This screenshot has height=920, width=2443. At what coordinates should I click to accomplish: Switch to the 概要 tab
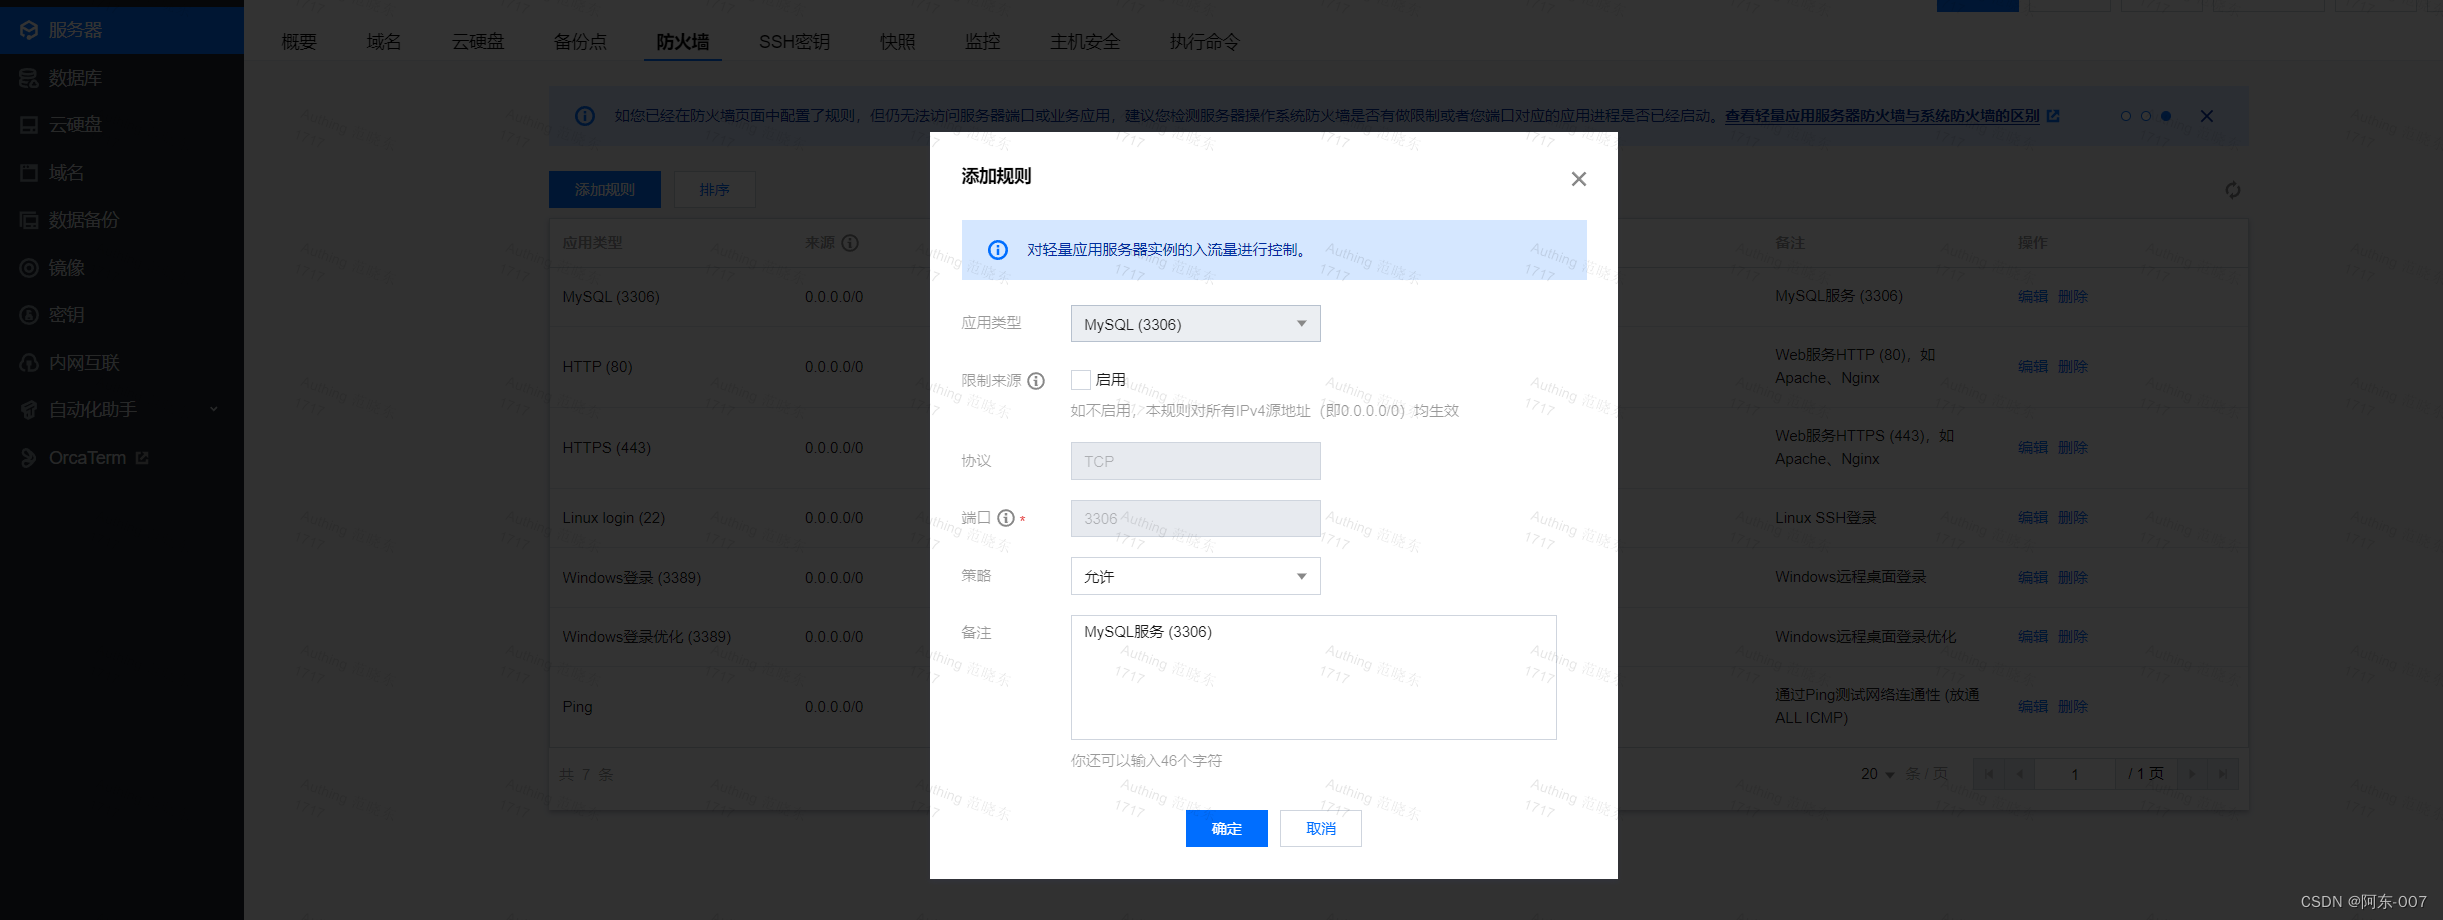coord(299,42)
